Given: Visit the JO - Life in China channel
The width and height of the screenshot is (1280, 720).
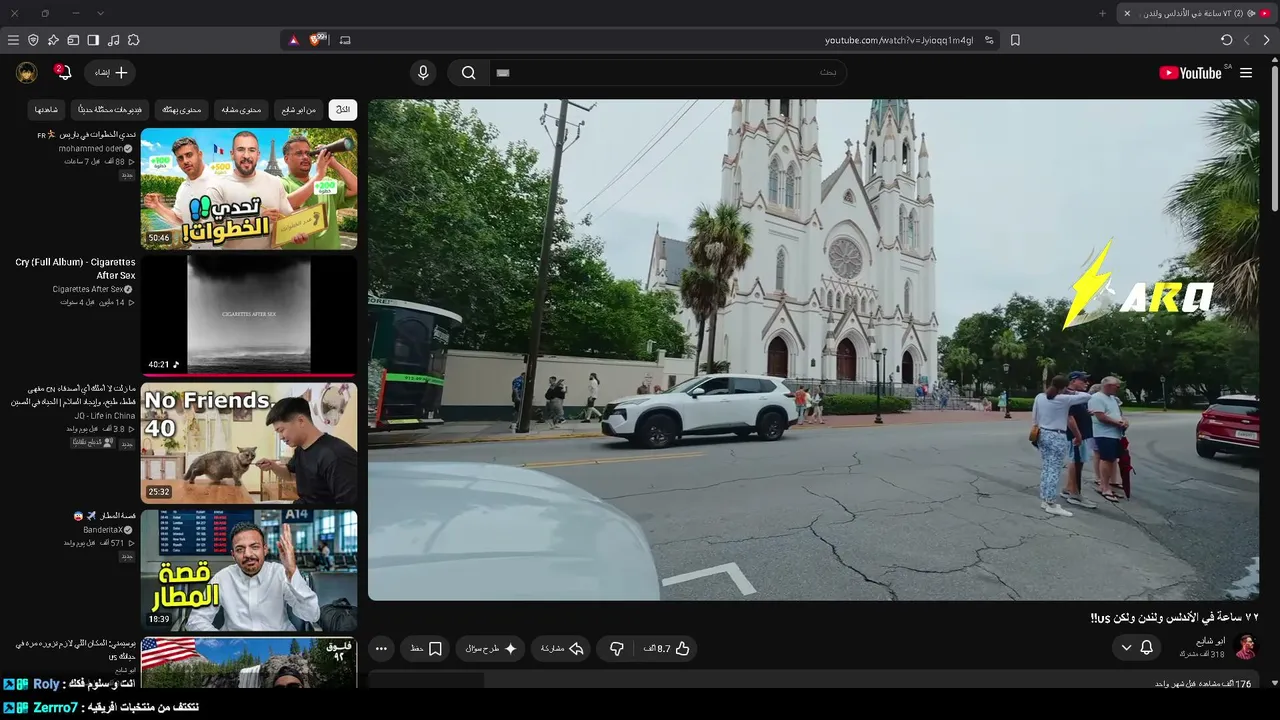Looking at the screenshot, I should point(103,415).
